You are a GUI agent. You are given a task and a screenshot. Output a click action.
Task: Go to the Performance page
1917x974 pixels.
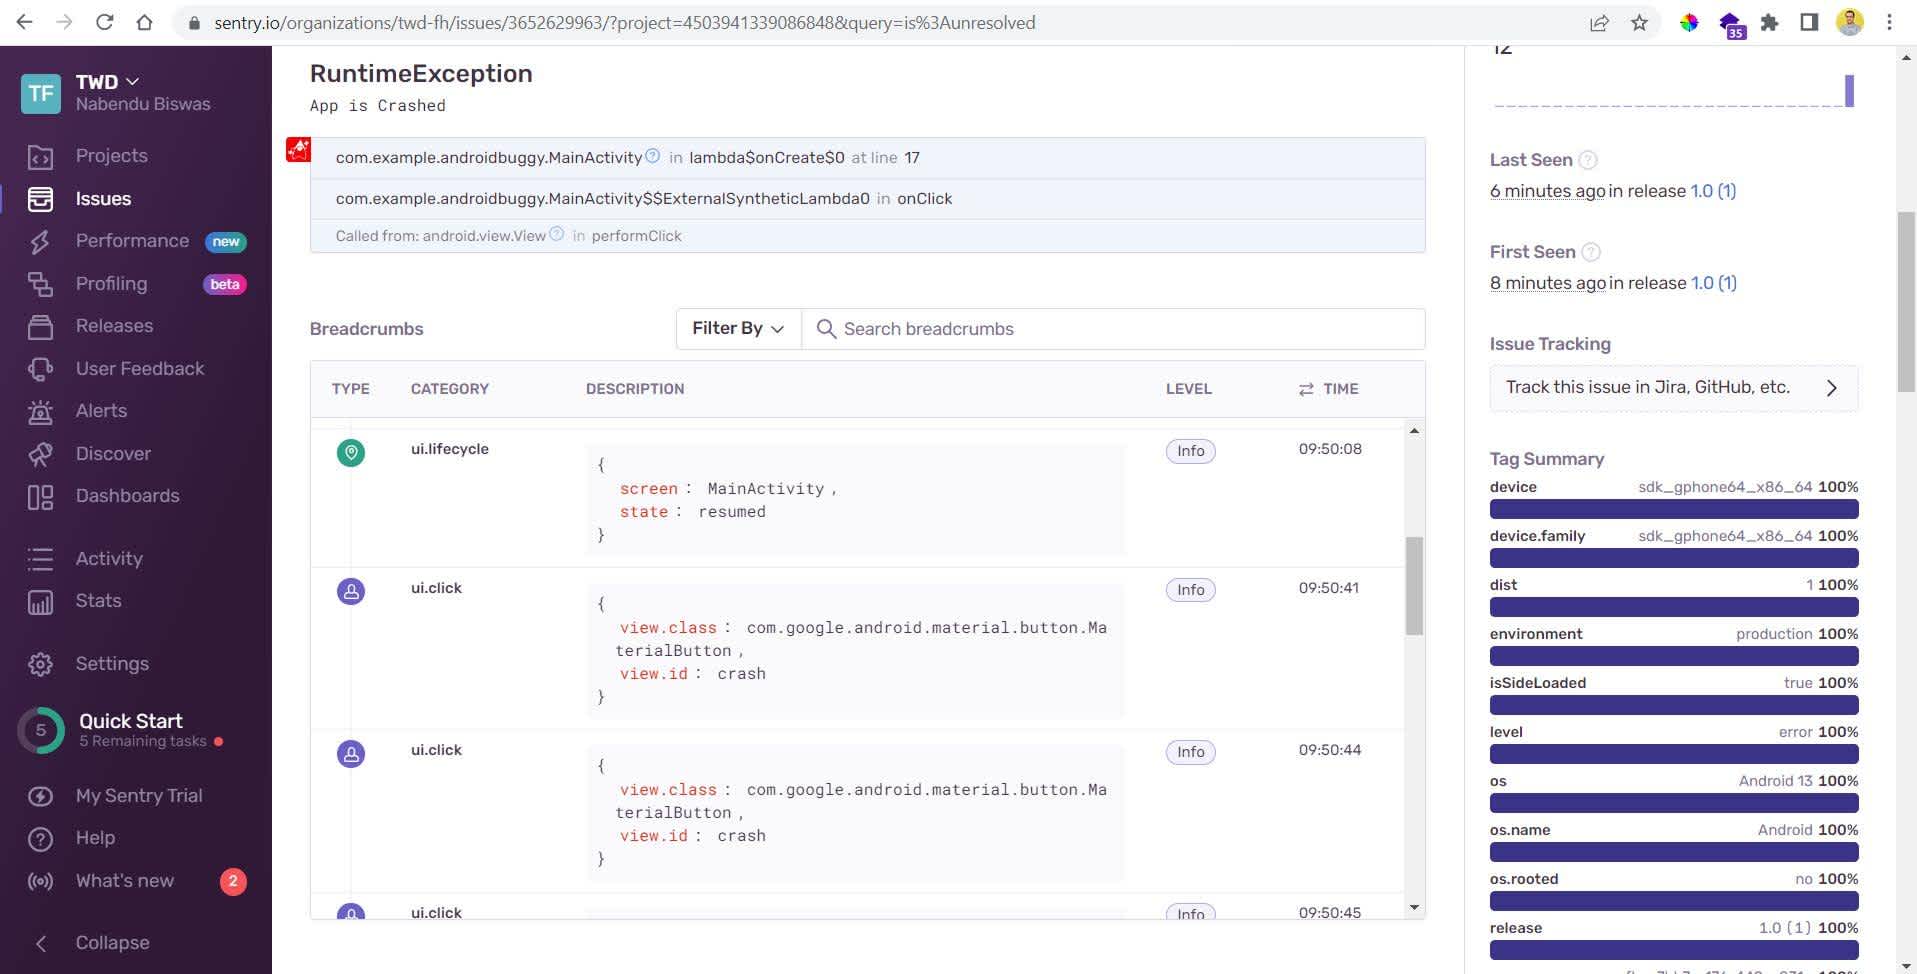tap(132, 241)
